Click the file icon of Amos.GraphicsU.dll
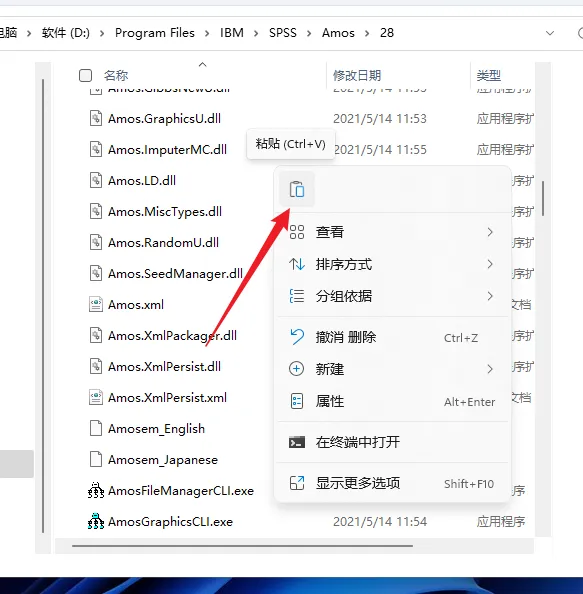Screen dimensions: 583x594 tap(96, 118)
